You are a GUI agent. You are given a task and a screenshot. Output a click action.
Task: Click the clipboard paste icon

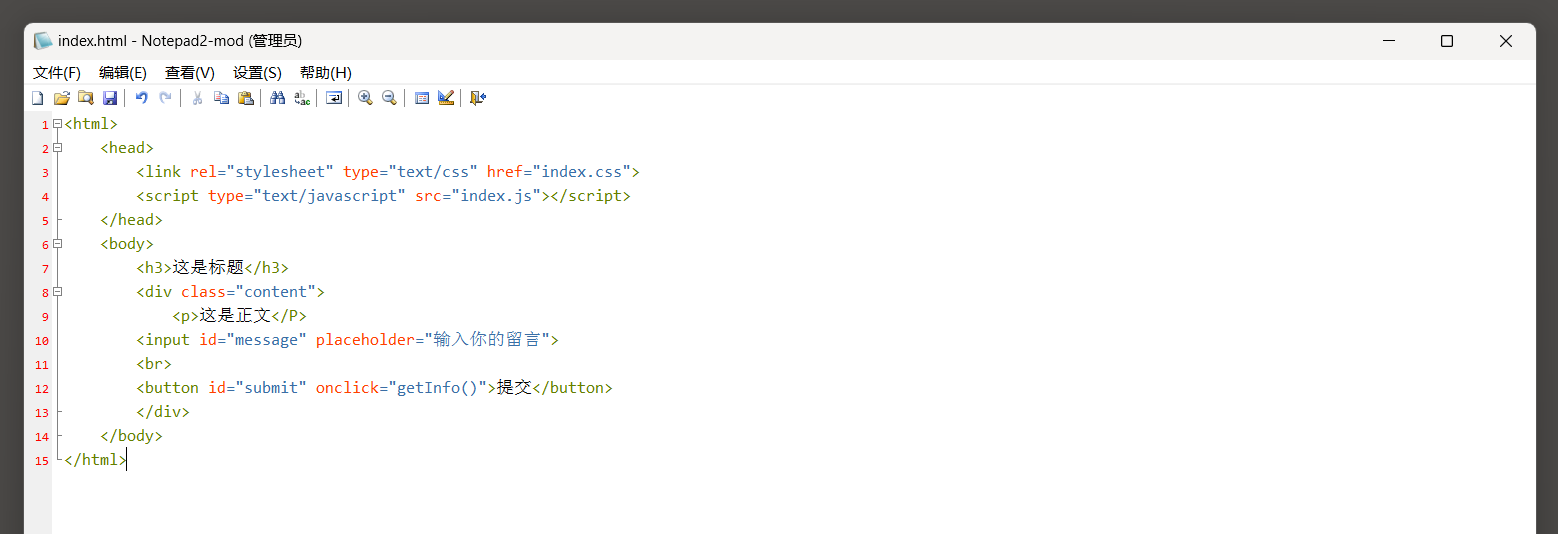pyautogui.click(x=246, y=98)
